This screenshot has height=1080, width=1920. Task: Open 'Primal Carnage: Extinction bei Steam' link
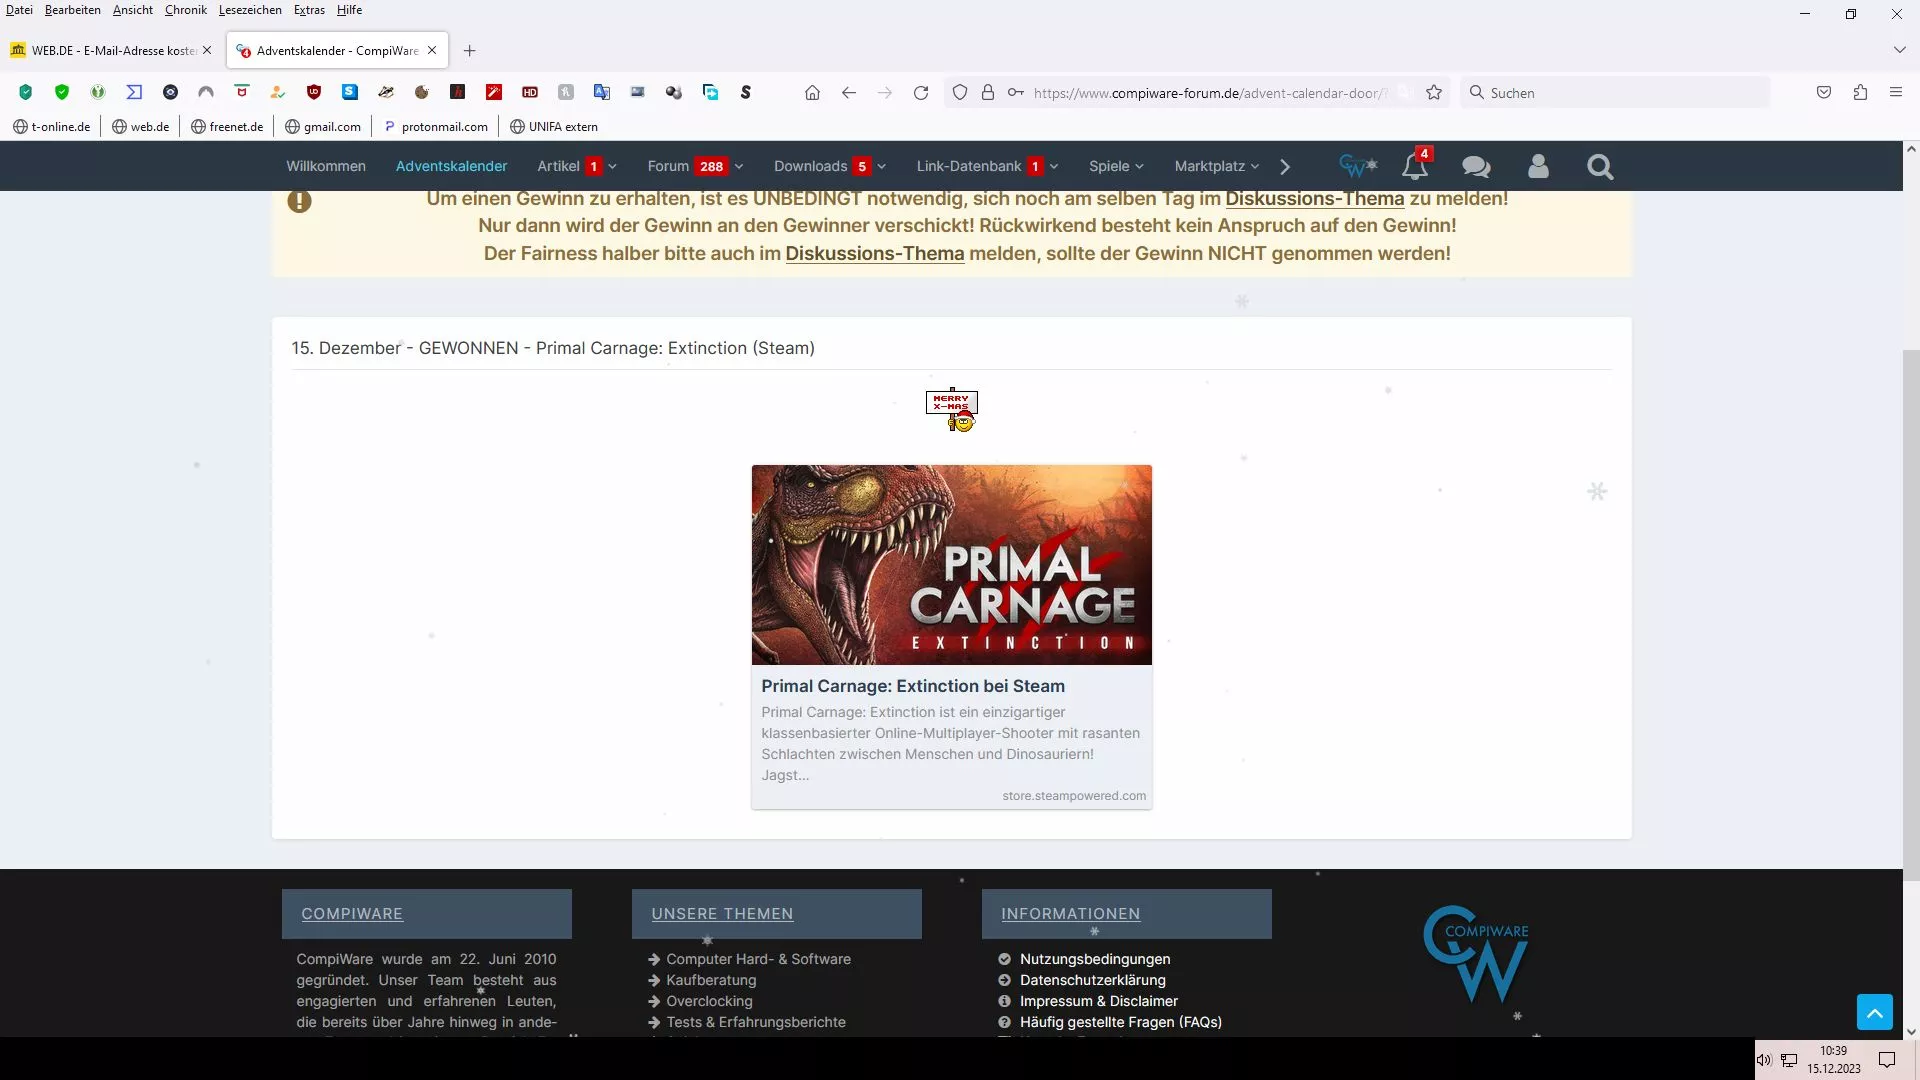[x=913, y=686]
